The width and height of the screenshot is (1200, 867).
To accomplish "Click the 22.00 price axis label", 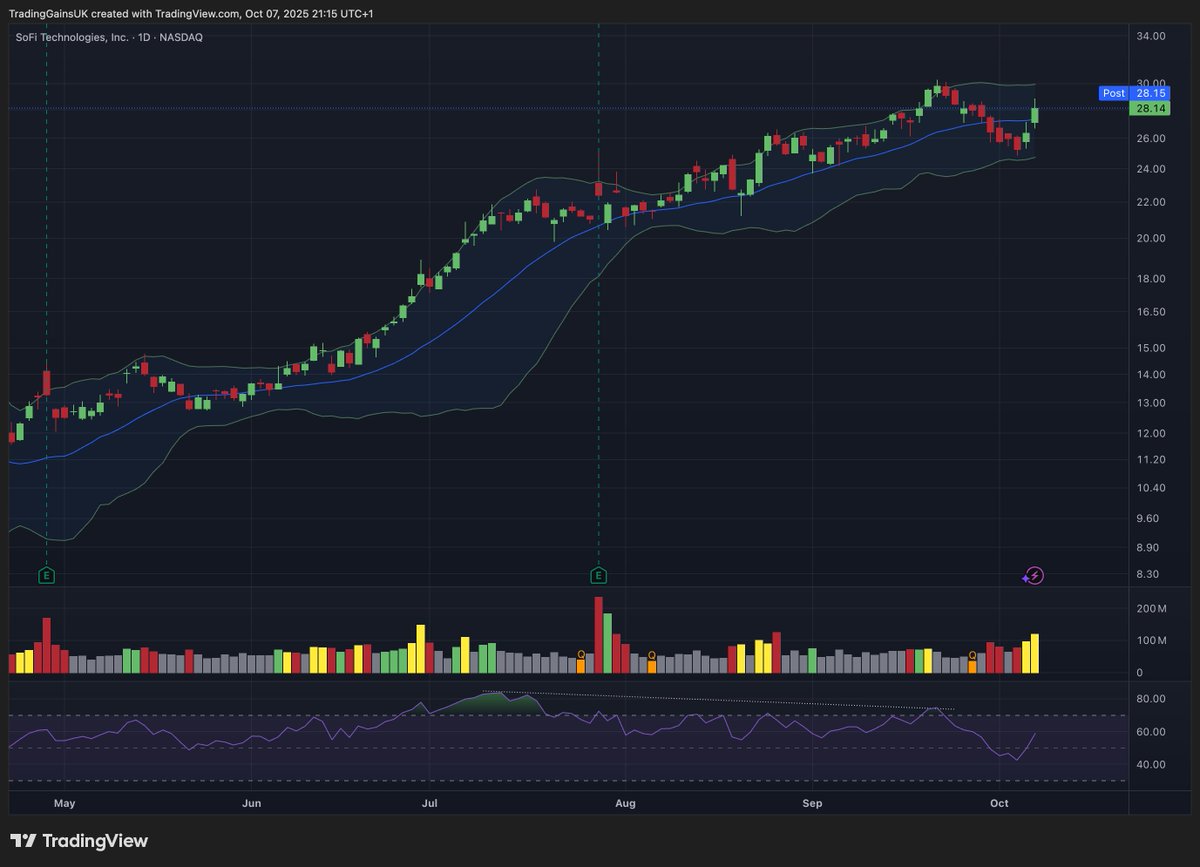I will click(1152, 202).
